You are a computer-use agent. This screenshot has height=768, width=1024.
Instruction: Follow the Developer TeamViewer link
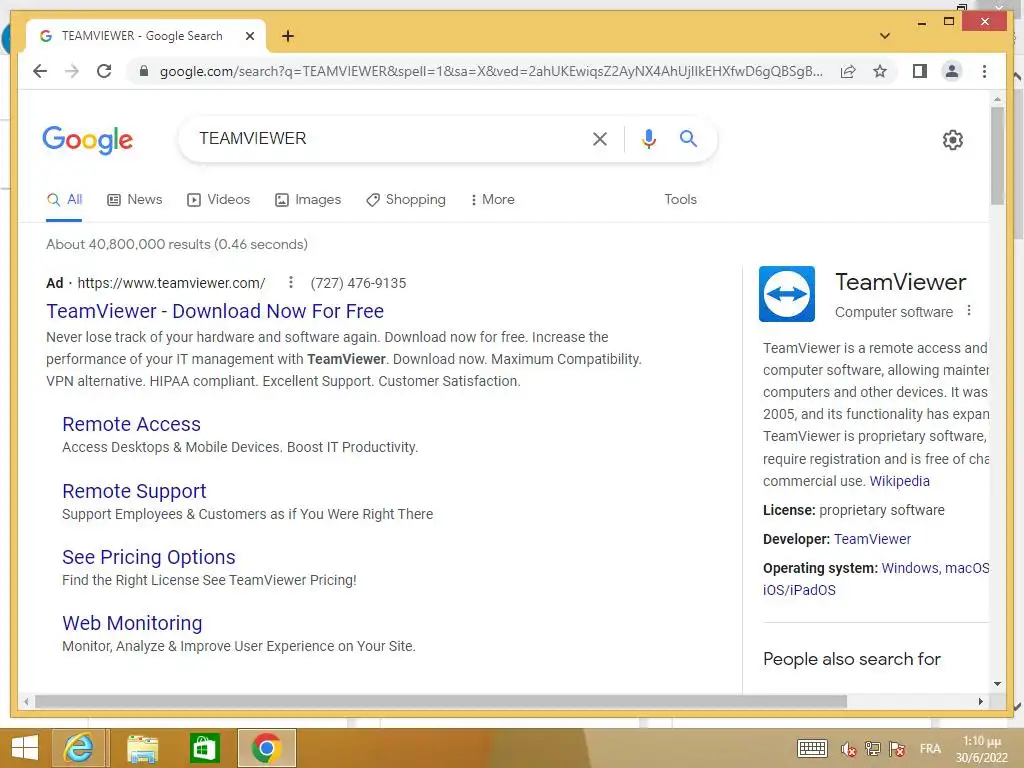tap(872, 539)
